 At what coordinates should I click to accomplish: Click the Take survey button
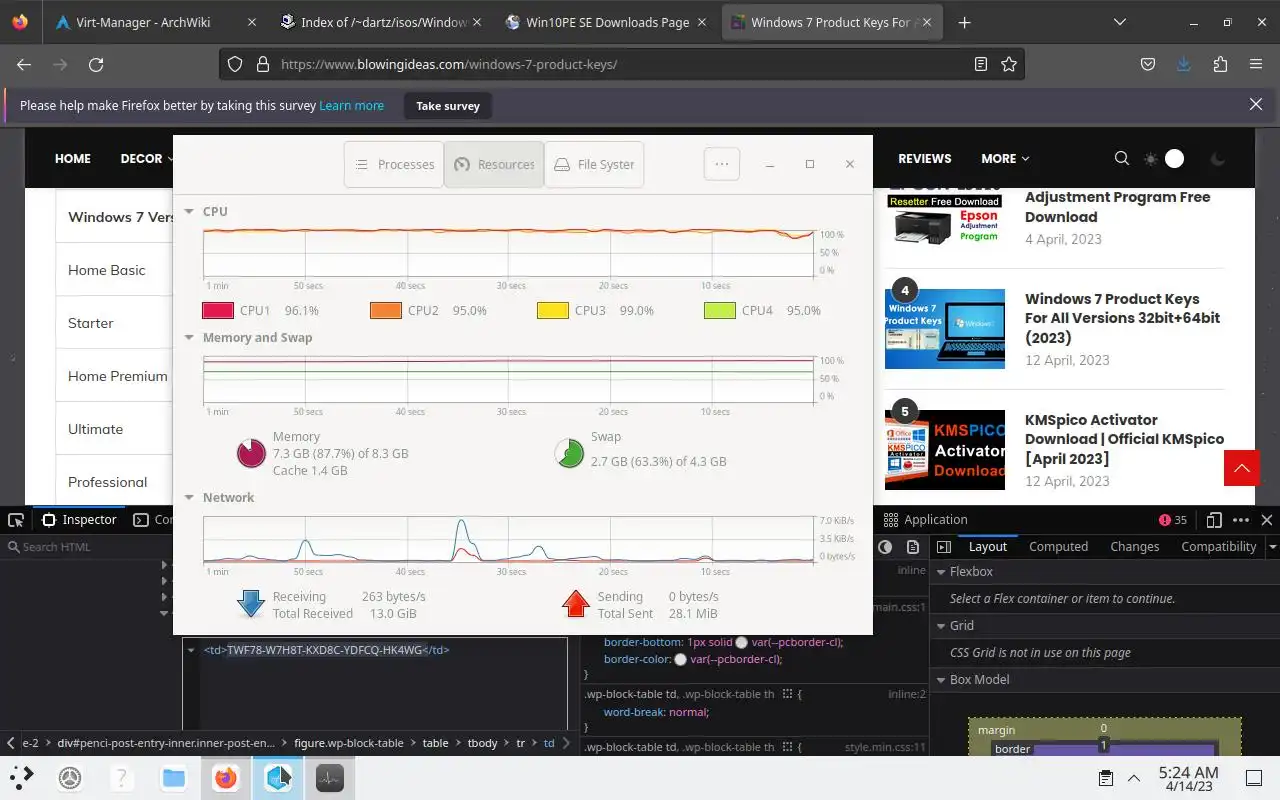coord(448,105)
